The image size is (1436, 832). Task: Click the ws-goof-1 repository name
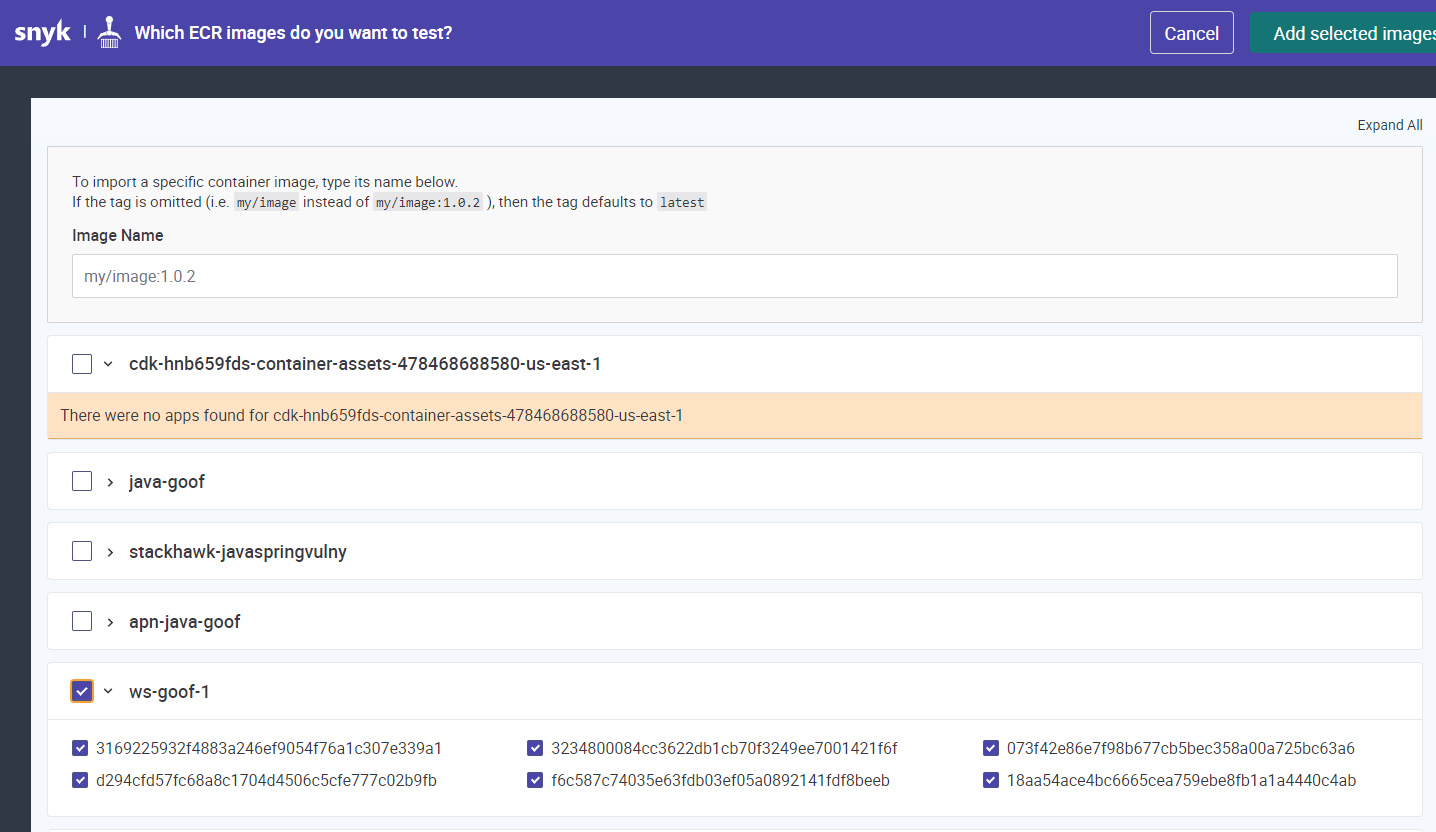coord(170,691)
